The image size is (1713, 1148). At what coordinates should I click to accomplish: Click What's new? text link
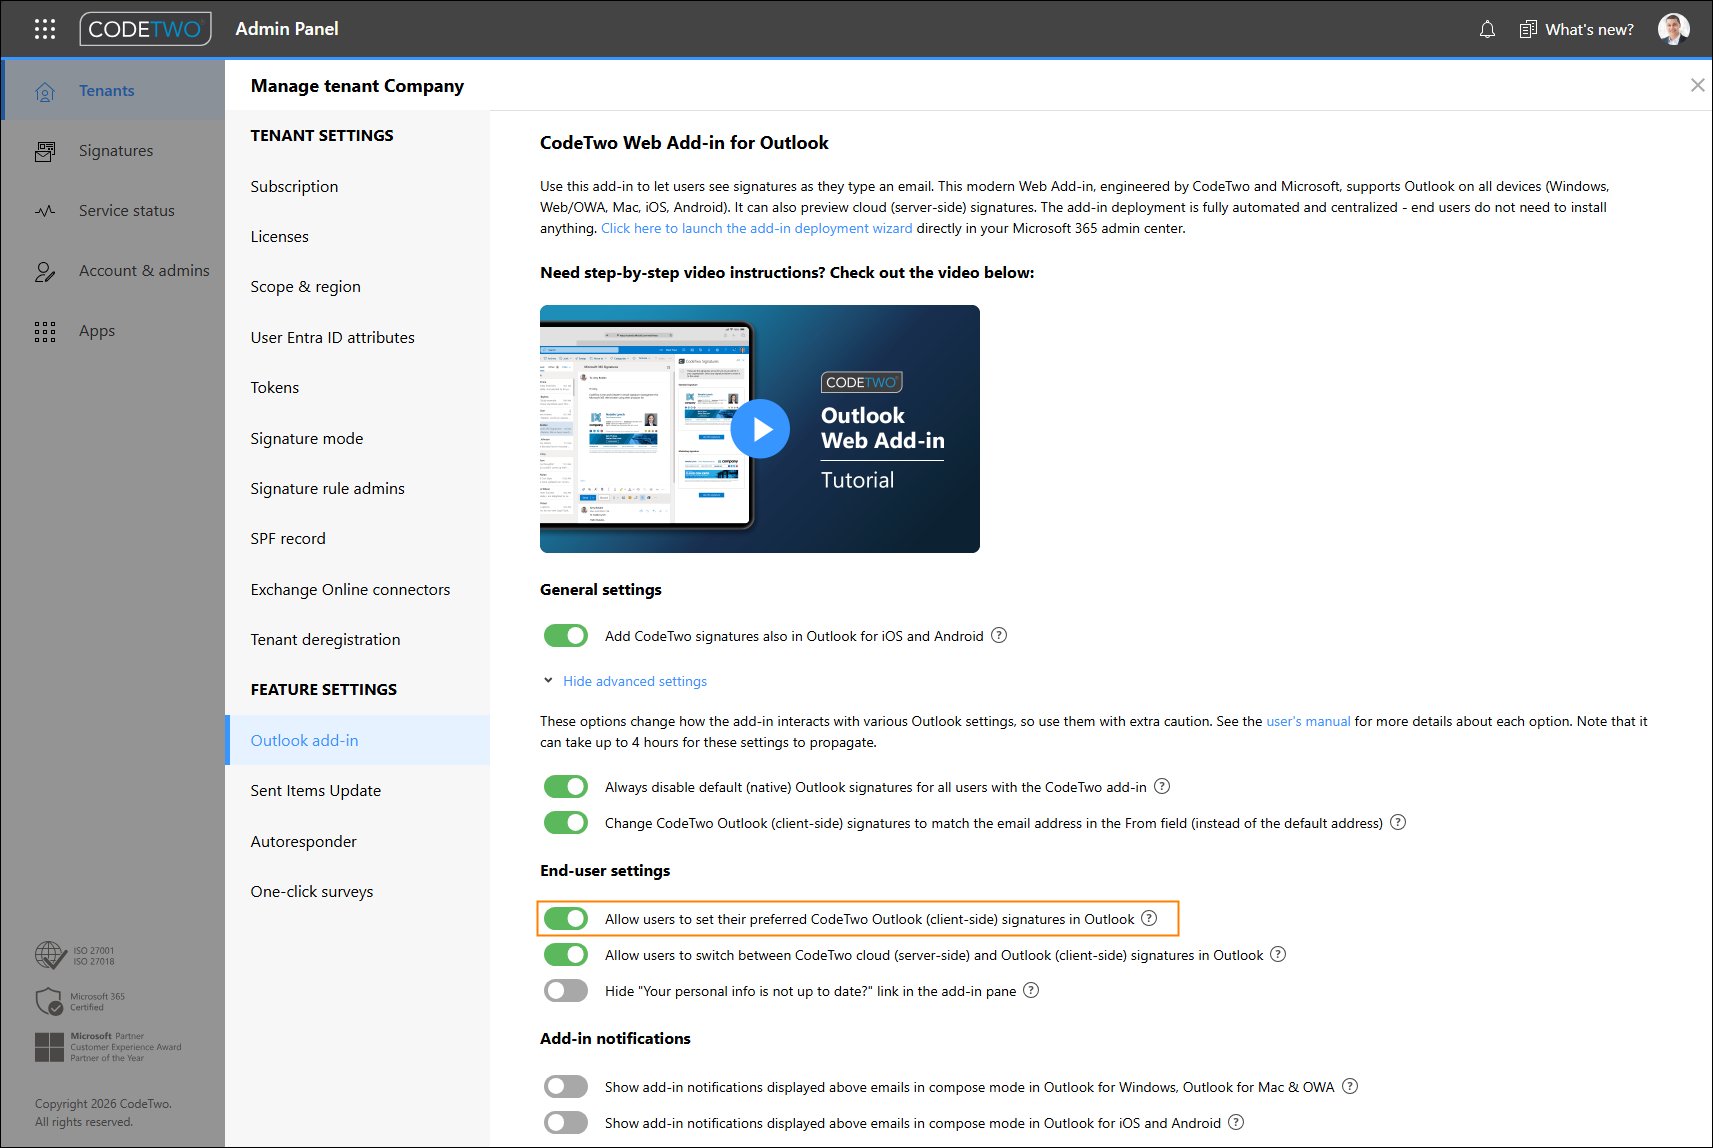click(x=1589, y=29)
